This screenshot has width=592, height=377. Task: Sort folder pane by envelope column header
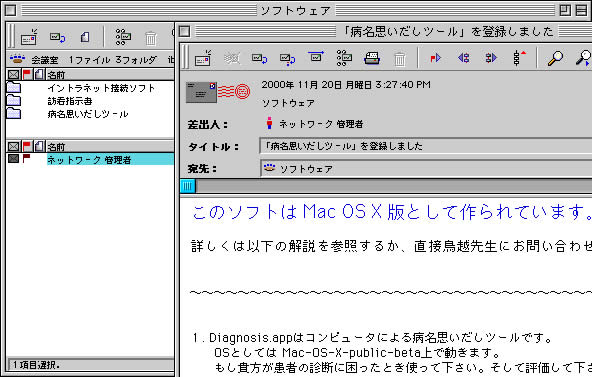(14, 74)
